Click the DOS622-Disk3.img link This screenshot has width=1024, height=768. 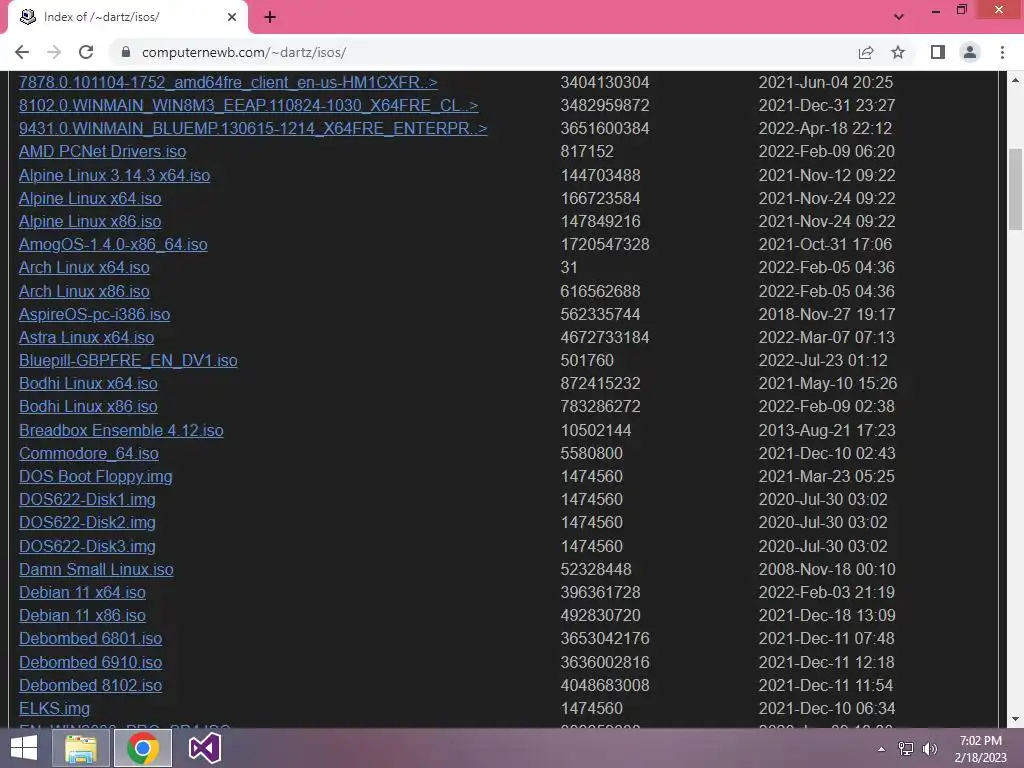click(88, 546)
